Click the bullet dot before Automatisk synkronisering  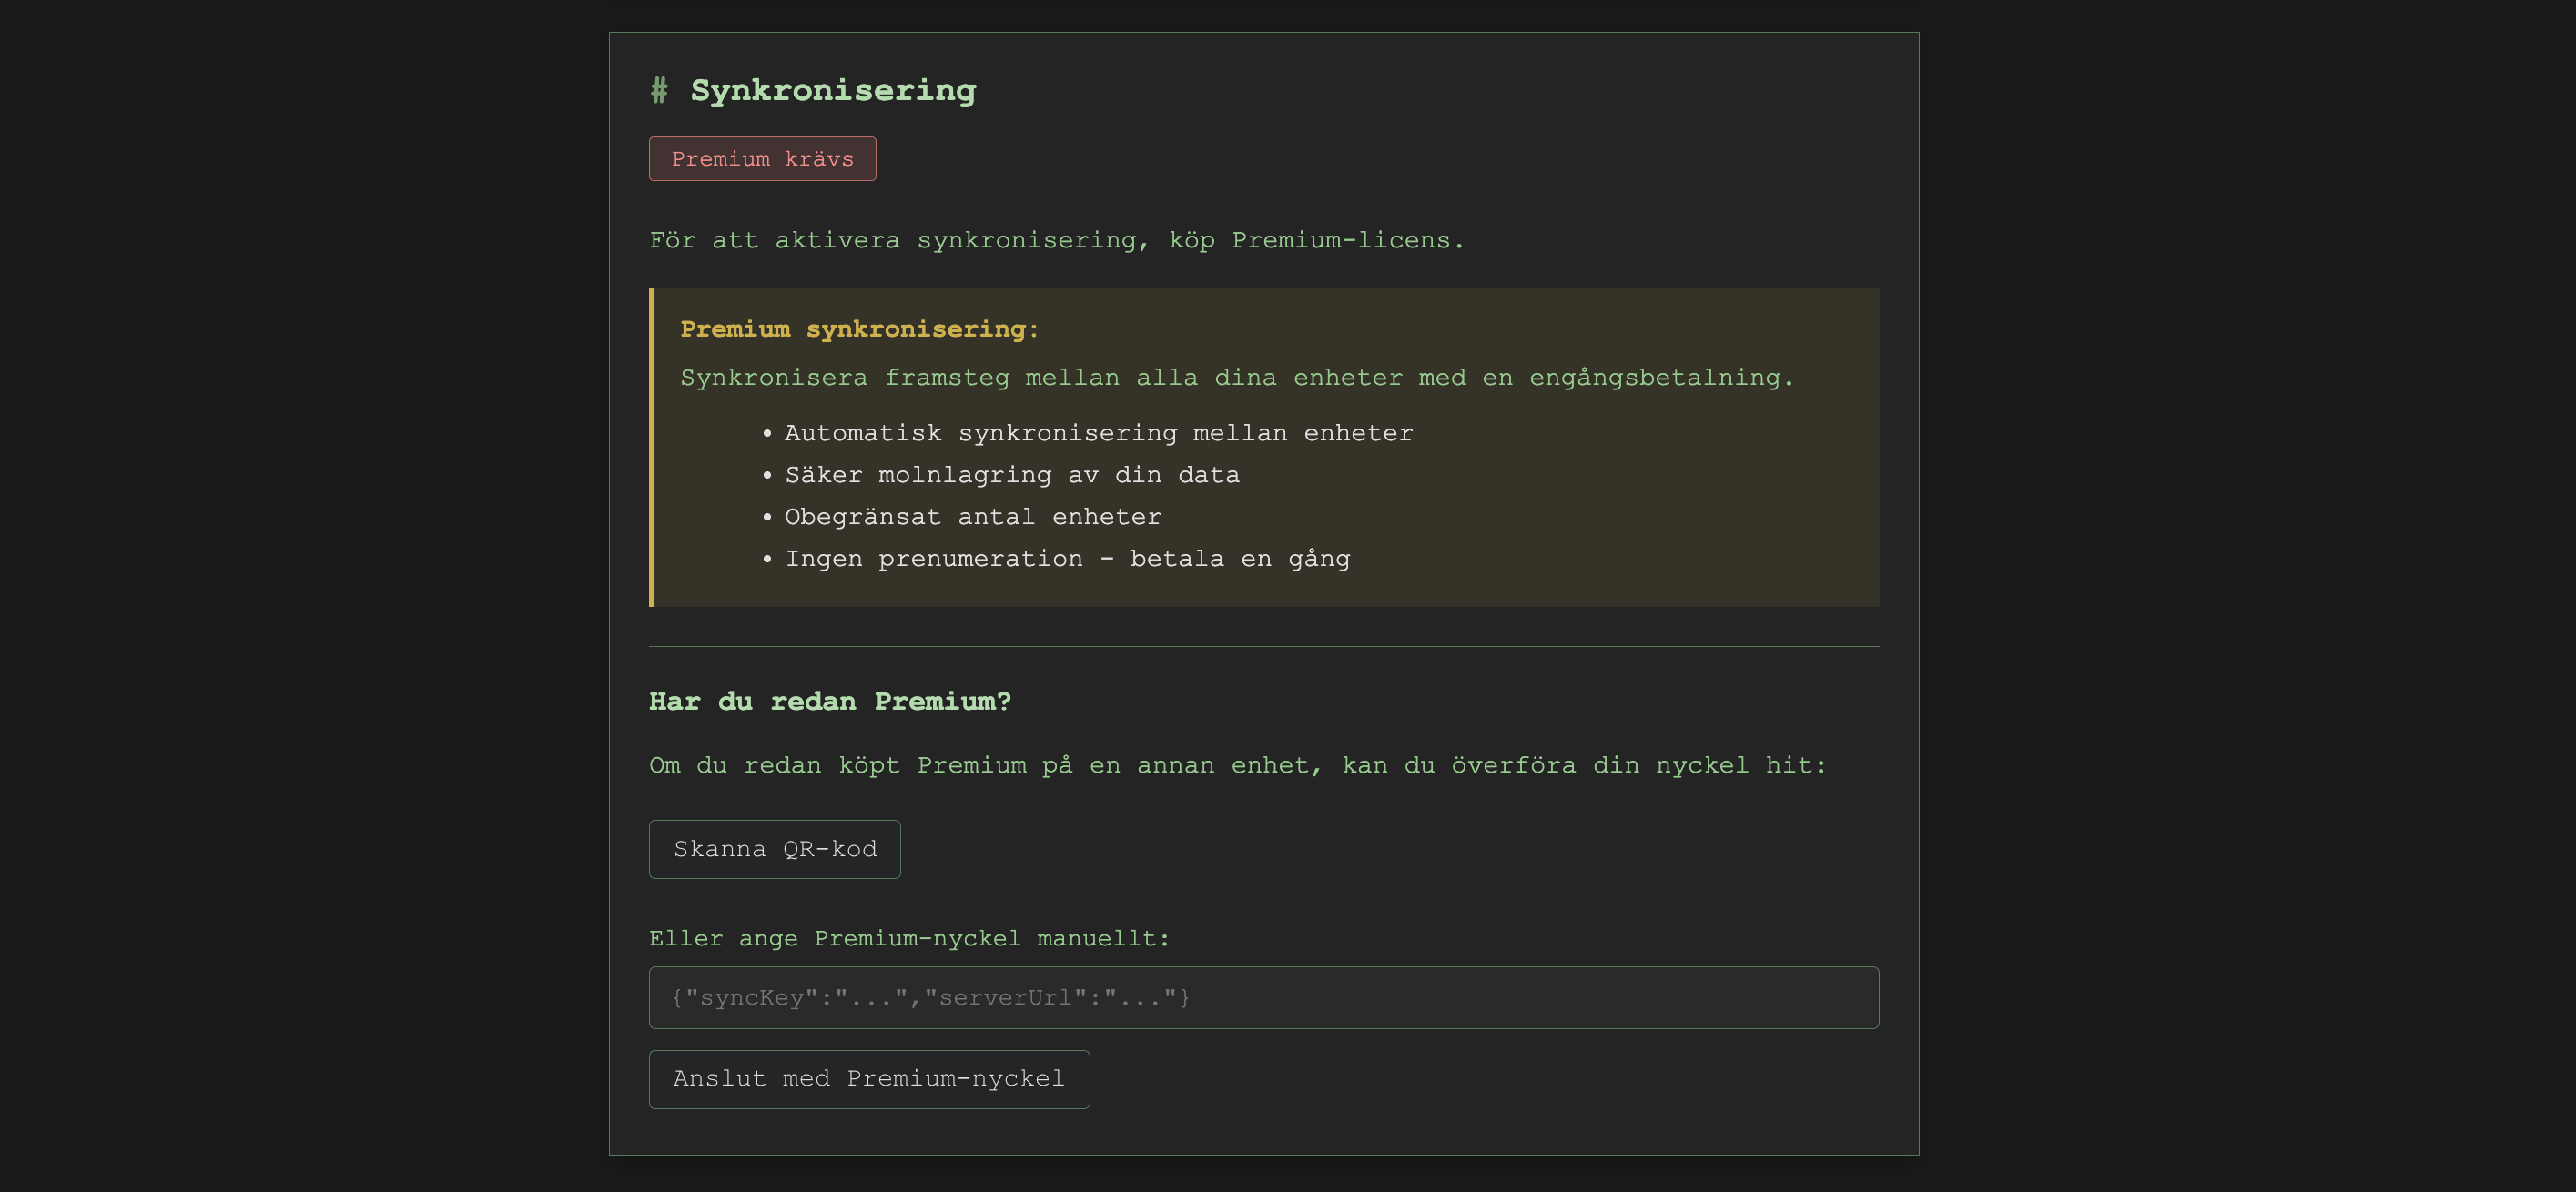tap(767, 434)
